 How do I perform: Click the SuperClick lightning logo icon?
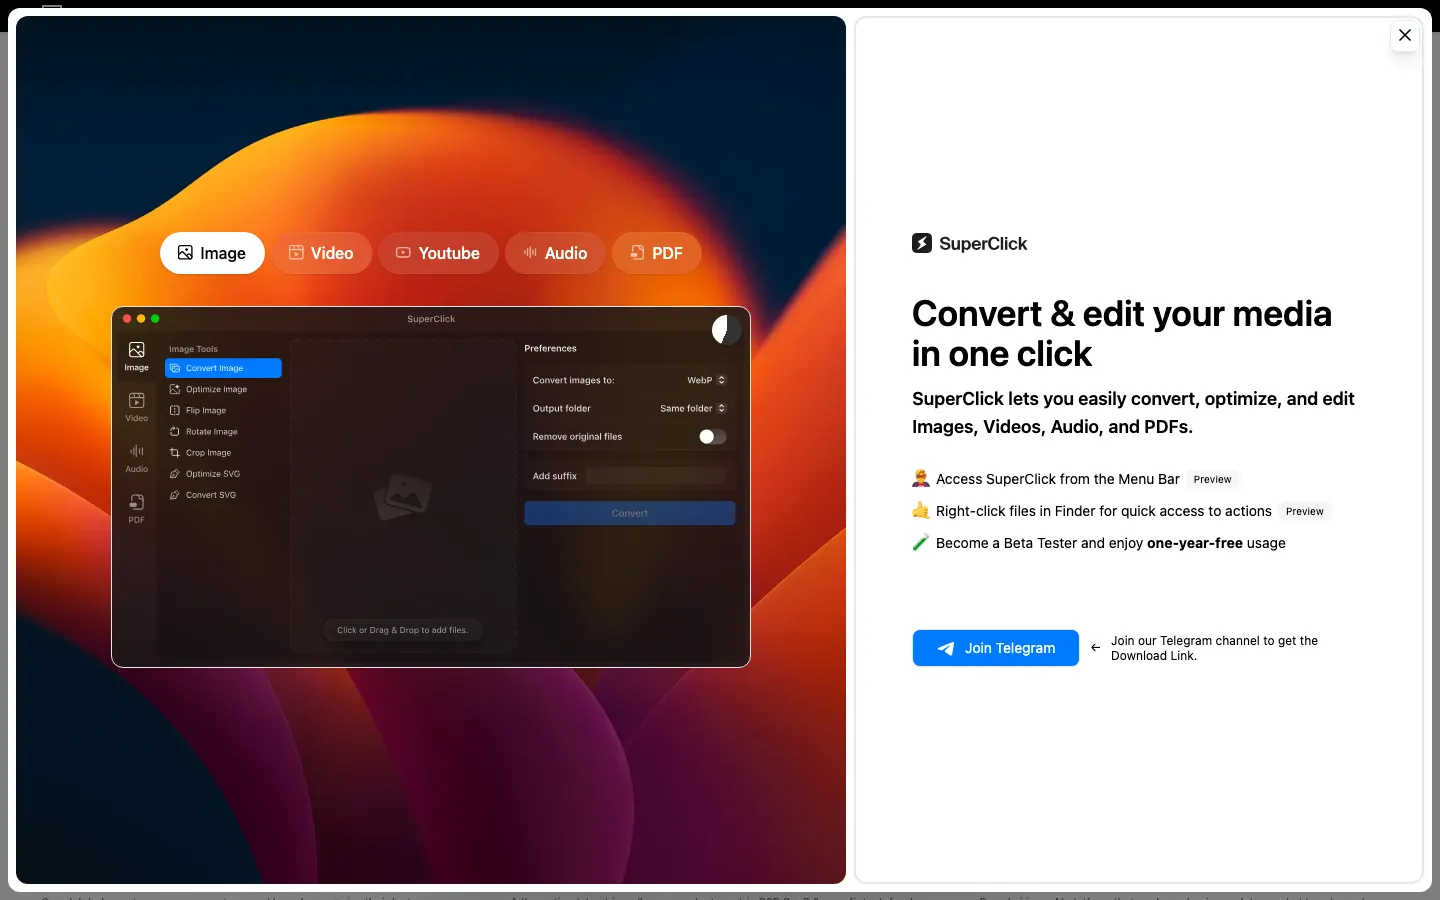point(922,243)
